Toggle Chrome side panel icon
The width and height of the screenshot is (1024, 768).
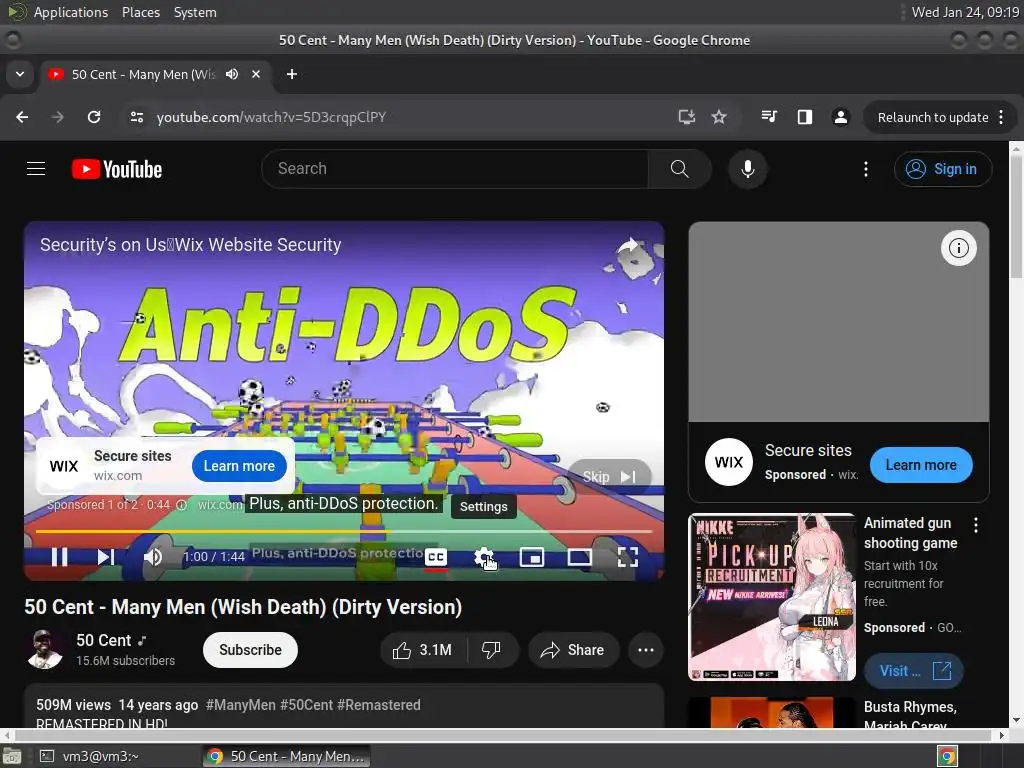click(x=805, y=117)
